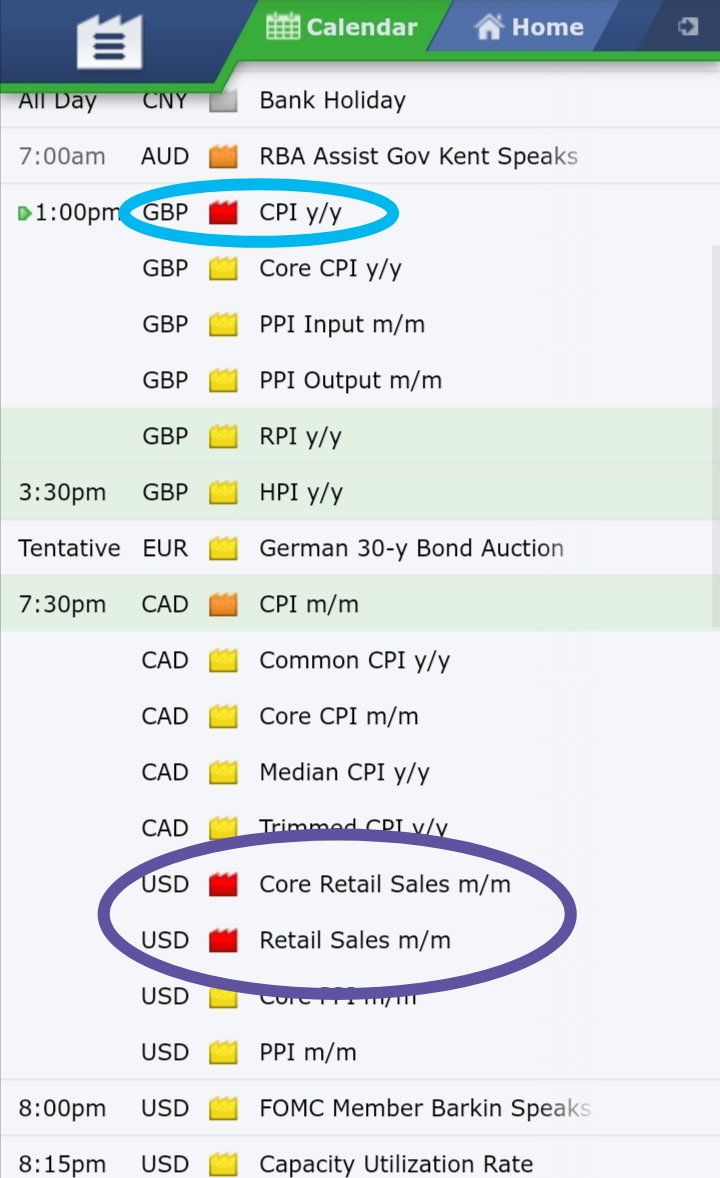Click the gray impact icon for Bank Holiday
720x1178 pixels.
point(223,101)
